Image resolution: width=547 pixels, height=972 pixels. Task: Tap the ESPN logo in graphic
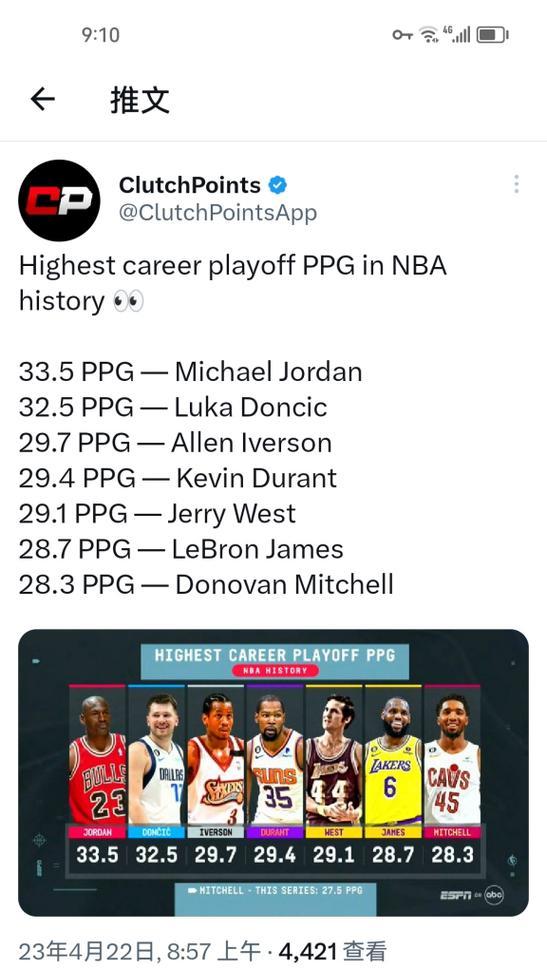(456, 895)
